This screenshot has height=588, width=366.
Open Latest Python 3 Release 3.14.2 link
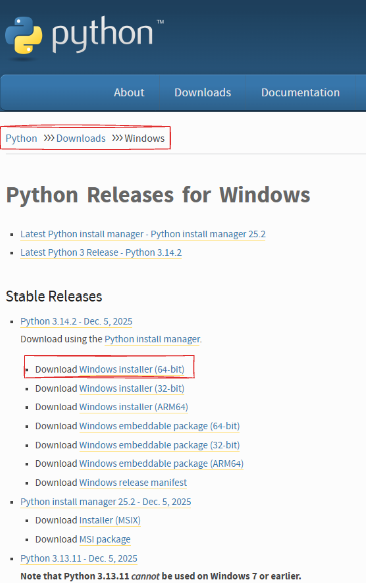pos(101,253)
